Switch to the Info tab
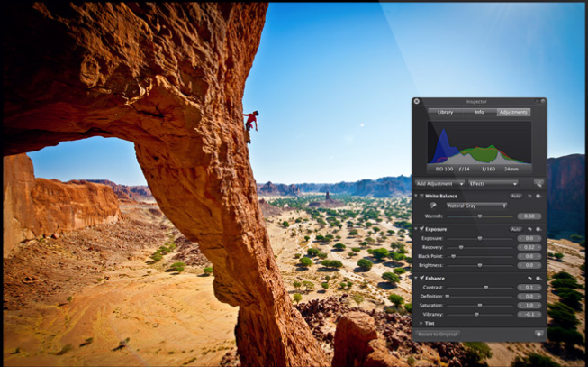Image resolution: width=588 pixels, height=368 pixels. coord(480,112)
